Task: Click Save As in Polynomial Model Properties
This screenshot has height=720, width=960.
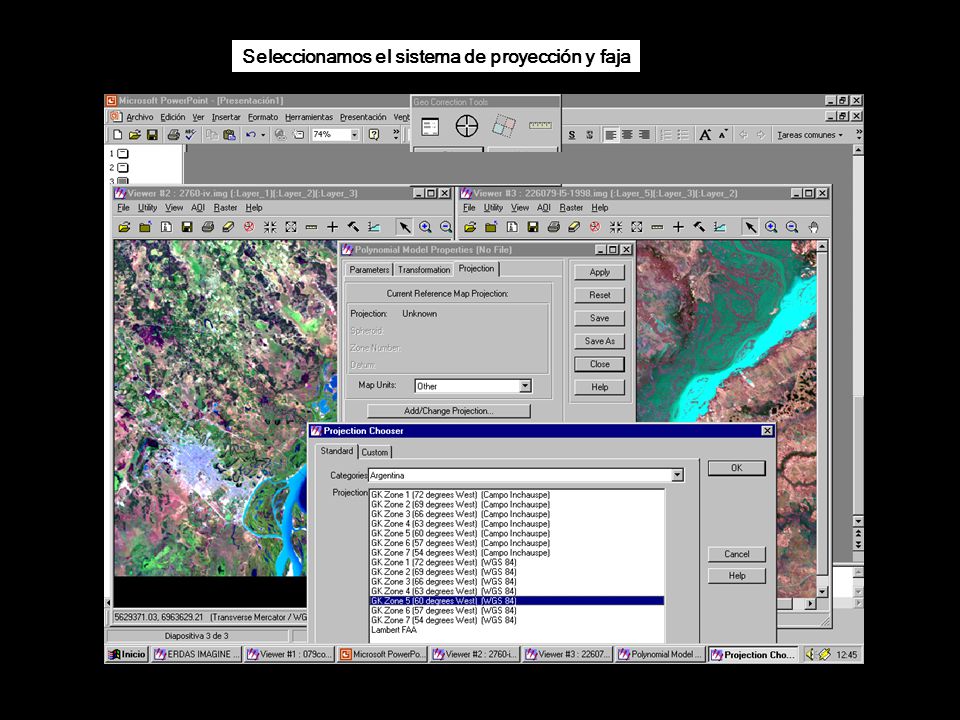Action: [x=599, y=341]
